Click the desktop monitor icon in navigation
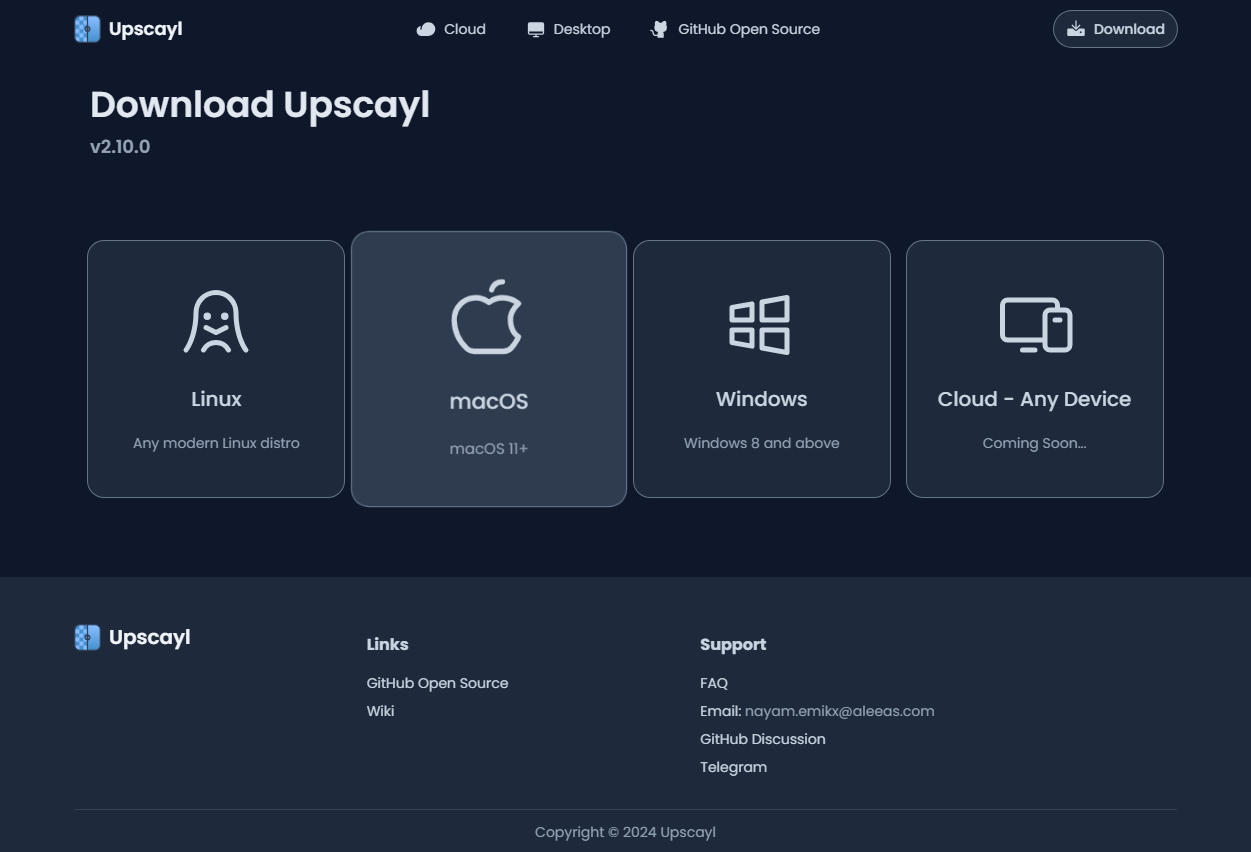1251x852 pixels. [x=536, y=29]
